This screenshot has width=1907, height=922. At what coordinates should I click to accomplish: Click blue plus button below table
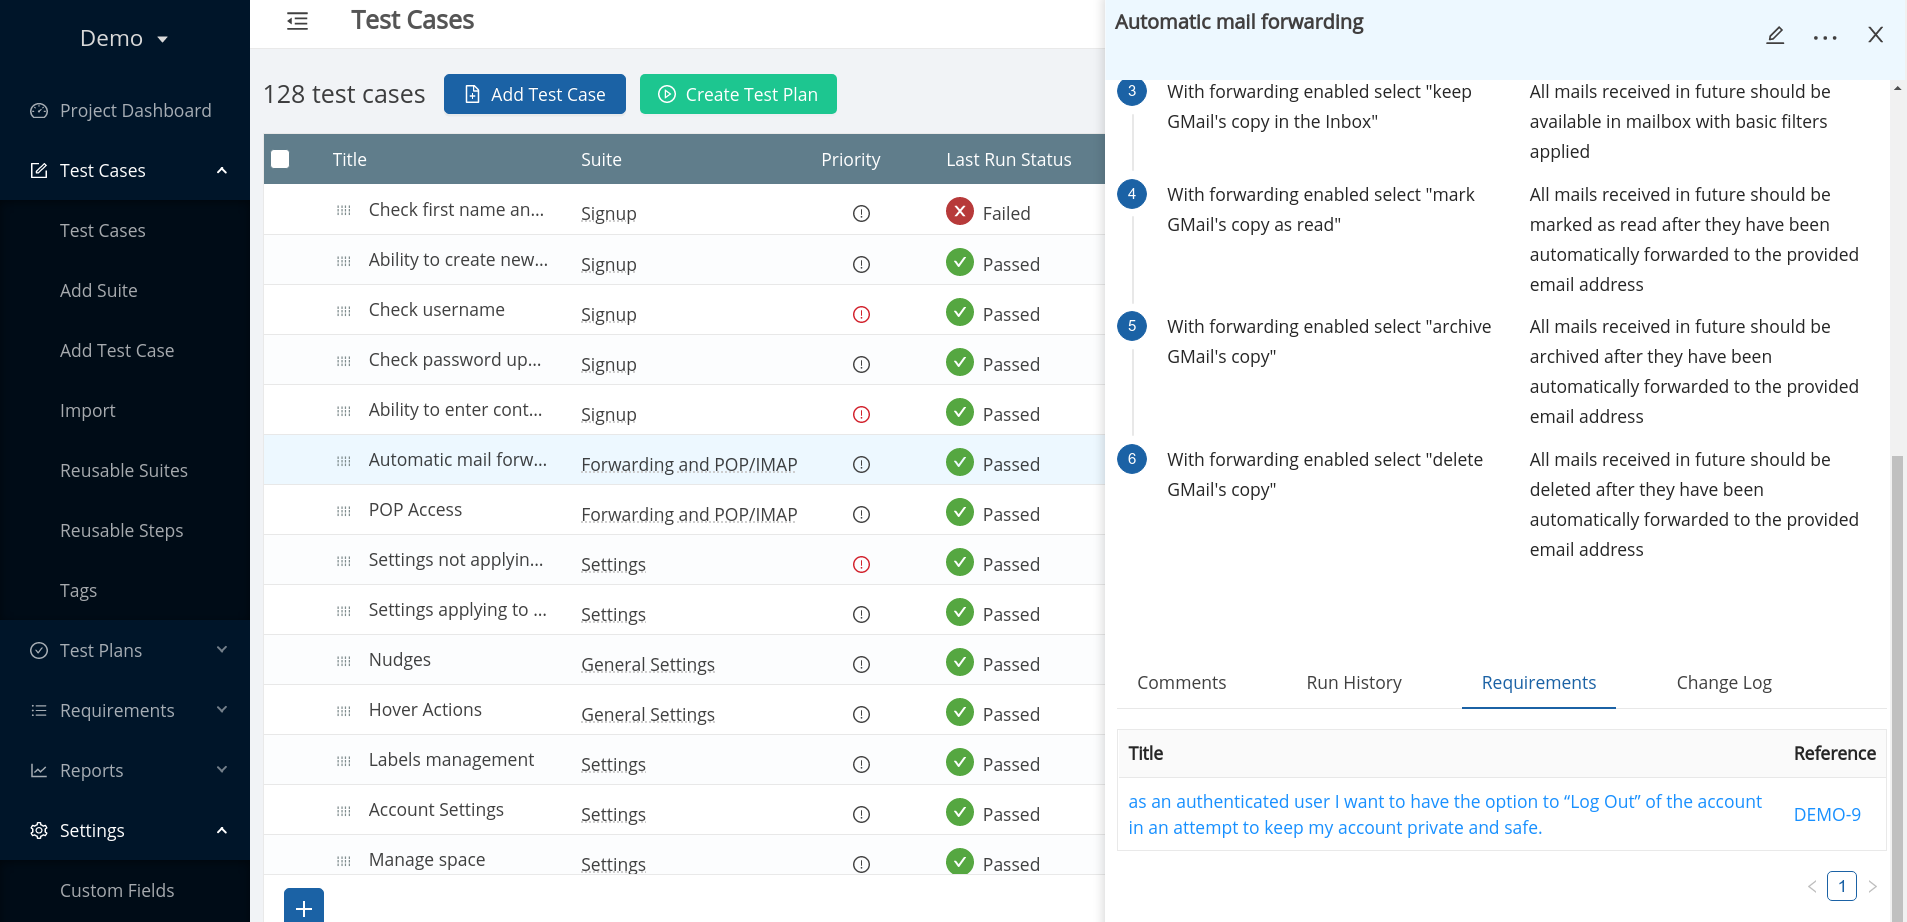[304, 906]
